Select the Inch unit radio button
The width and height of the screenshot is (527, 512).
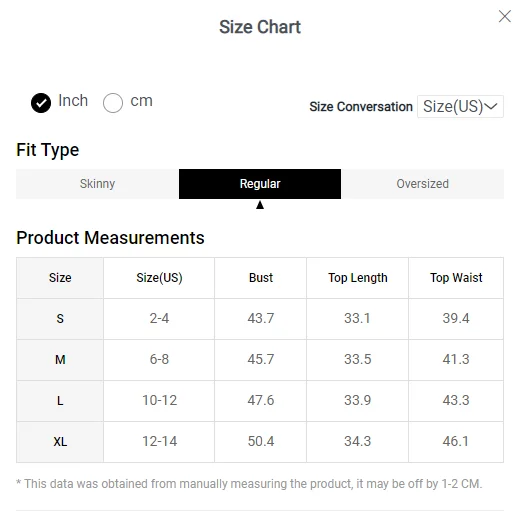tap(41, 103)
